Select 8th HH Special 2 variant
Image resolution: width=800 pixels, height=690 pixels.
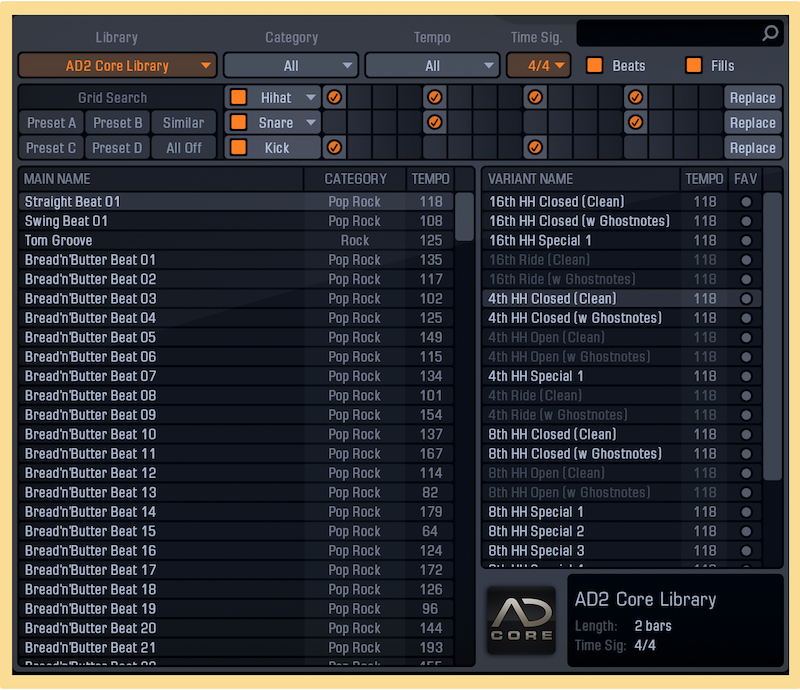[622, 531]
